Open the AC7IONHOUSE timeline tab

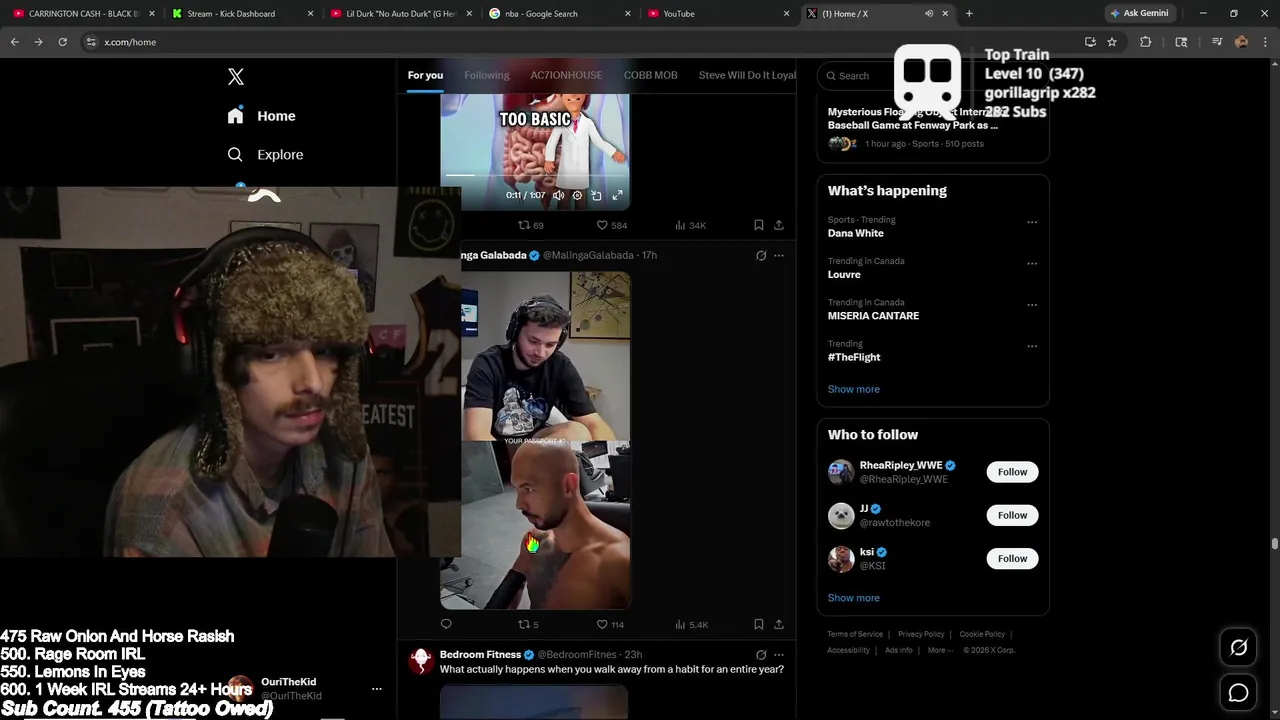coord(566,75)
